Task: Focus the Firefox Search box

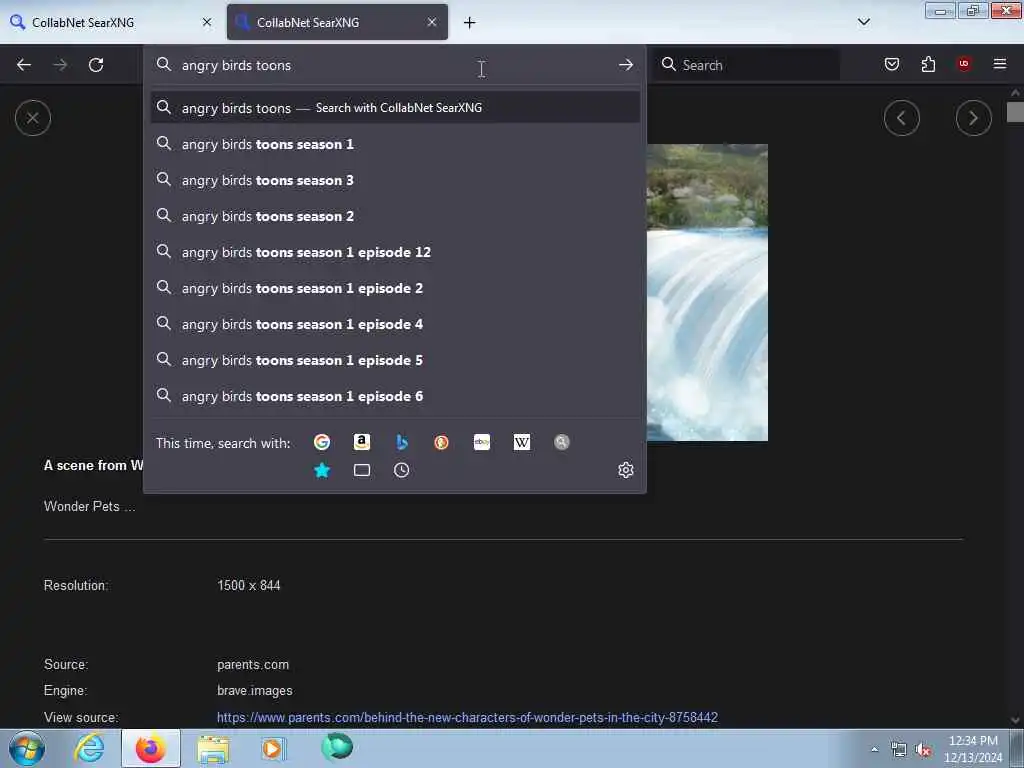Action: coord(747,65)
